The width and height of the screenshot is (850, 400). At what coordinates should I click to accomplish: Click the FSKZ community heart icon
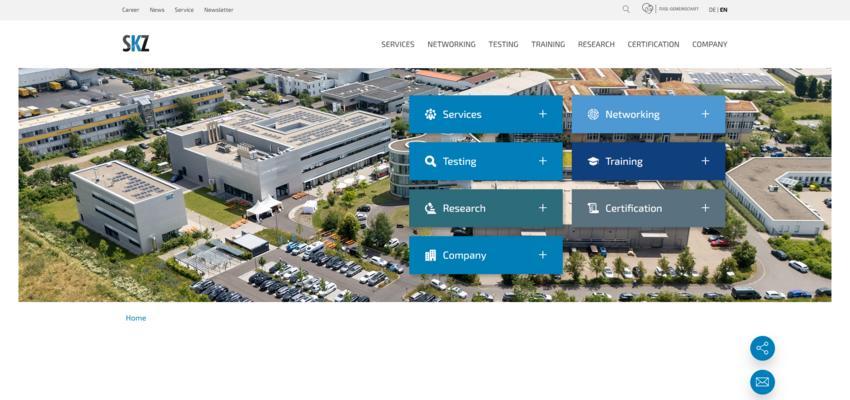click(647, 9)
